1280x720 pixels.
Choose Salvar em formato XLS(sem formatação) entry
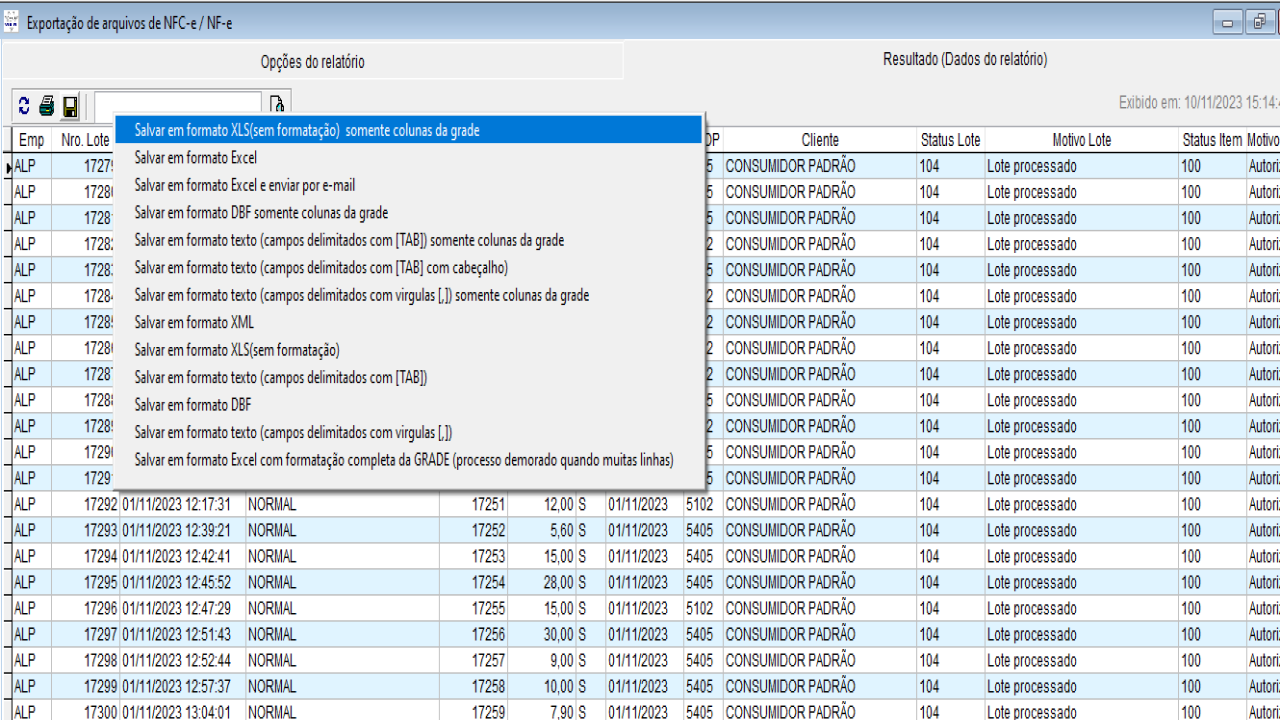pyautogui.click(x=237, y=350)
